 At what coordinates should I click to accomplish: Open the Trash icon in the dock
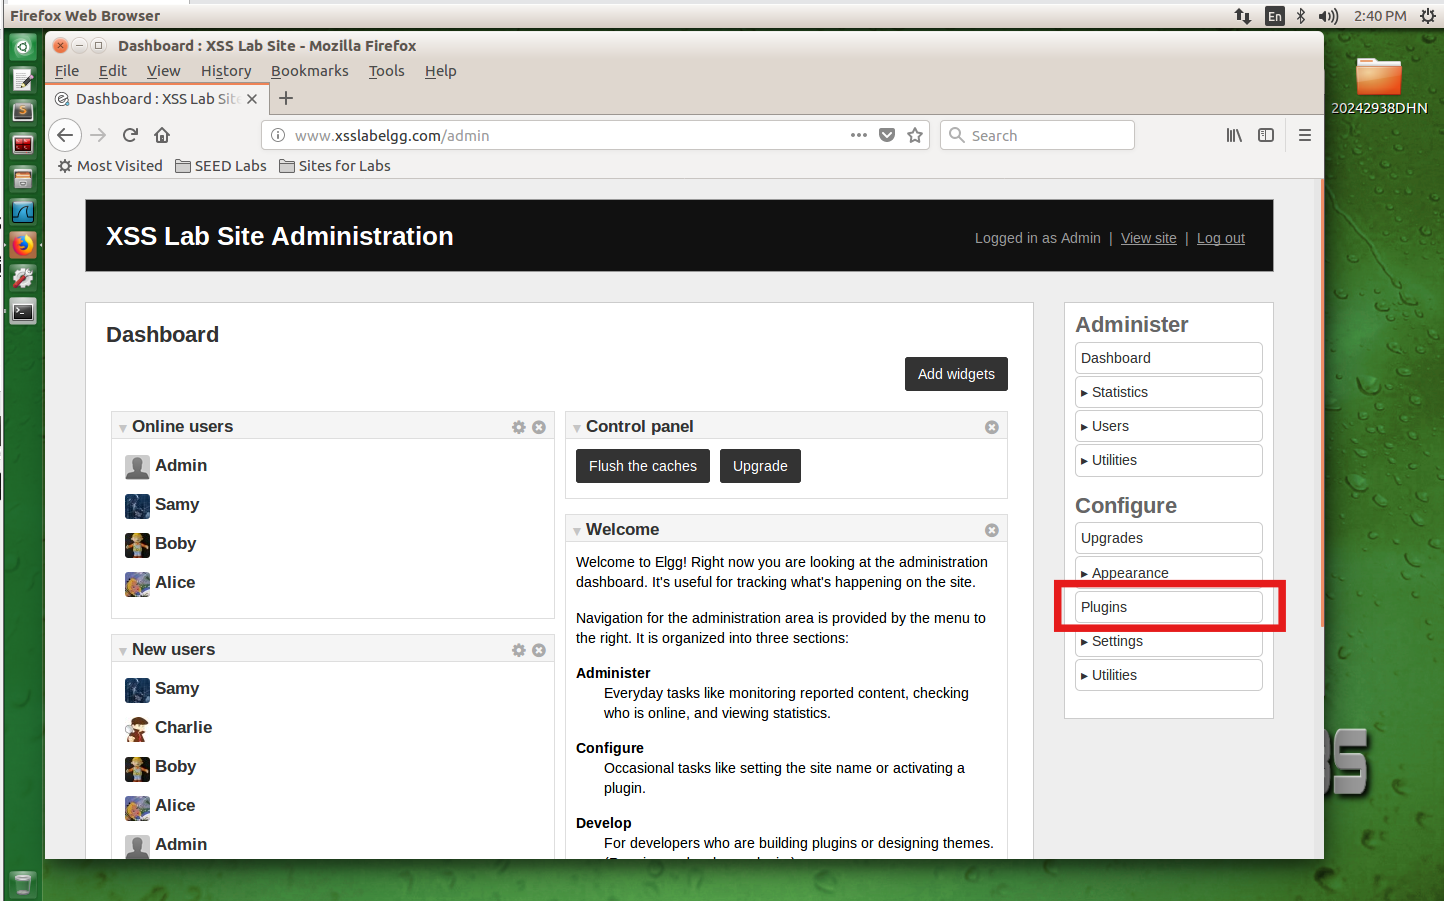coord(23,884)
